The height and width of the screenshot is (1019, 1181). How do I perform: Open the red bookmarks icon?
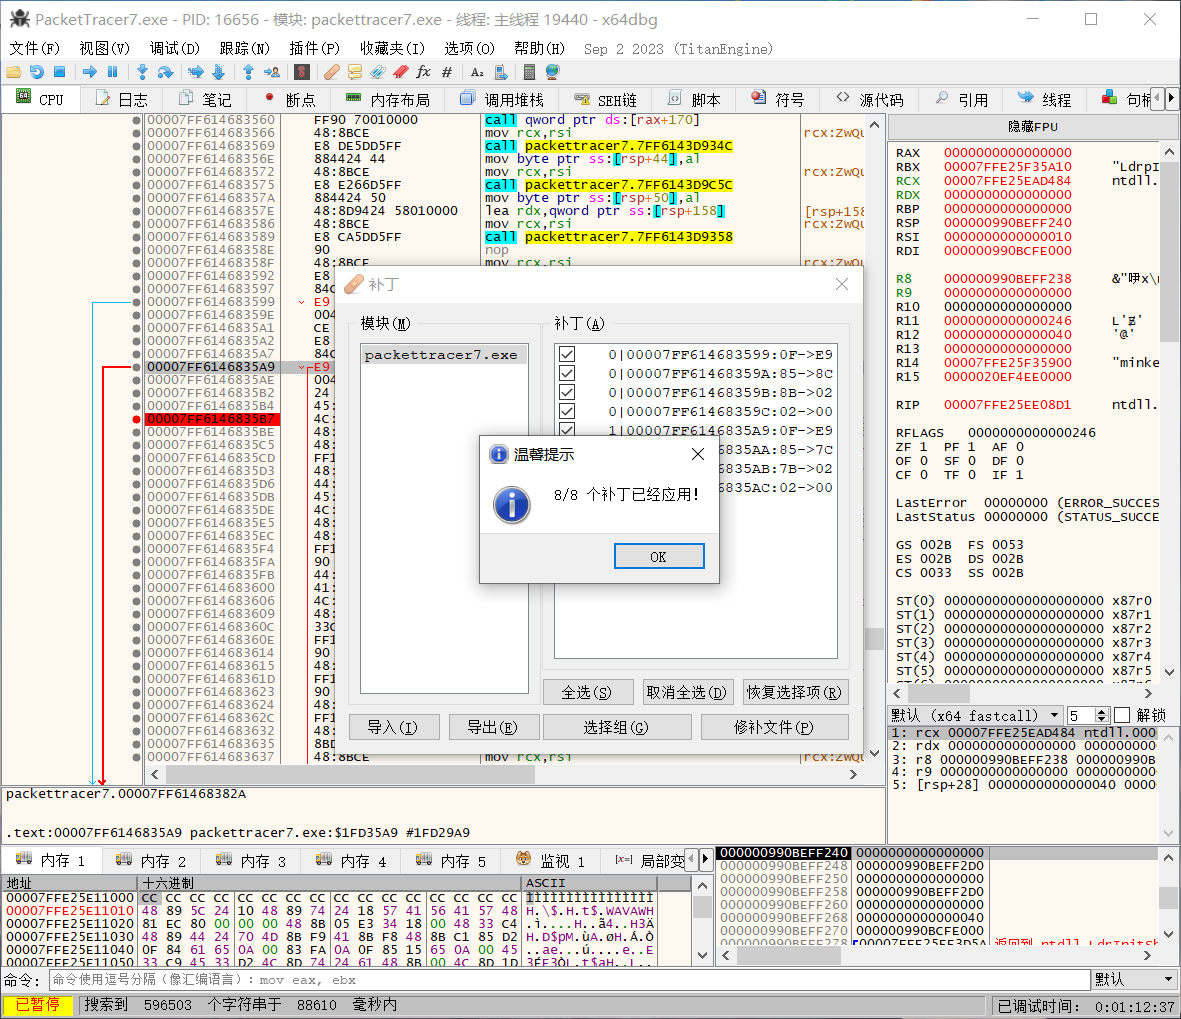pyautogui.click(x=401, y=72)
